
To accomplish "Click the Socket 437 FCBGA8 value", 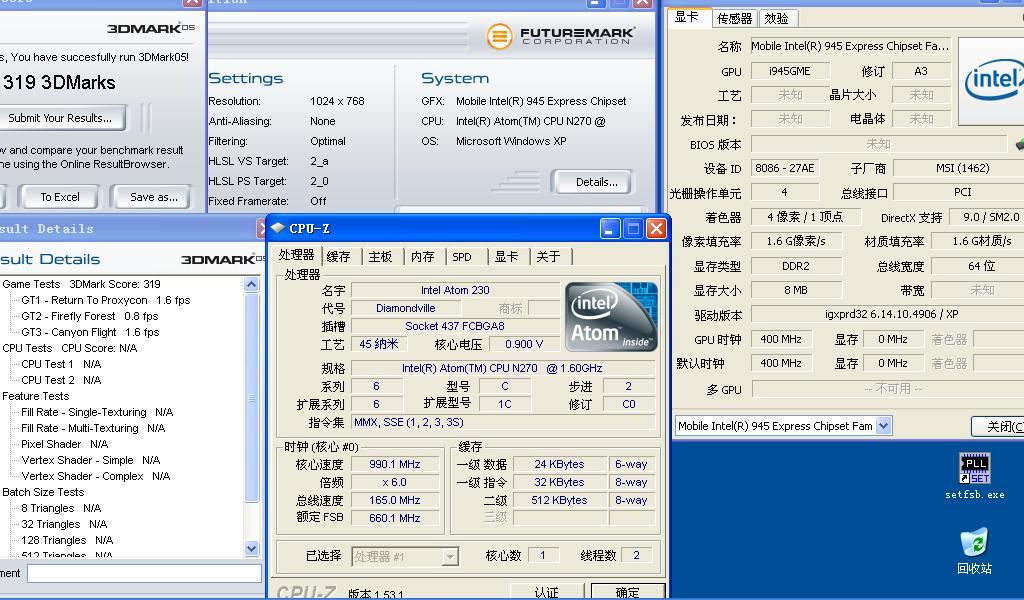I will 455,326.
